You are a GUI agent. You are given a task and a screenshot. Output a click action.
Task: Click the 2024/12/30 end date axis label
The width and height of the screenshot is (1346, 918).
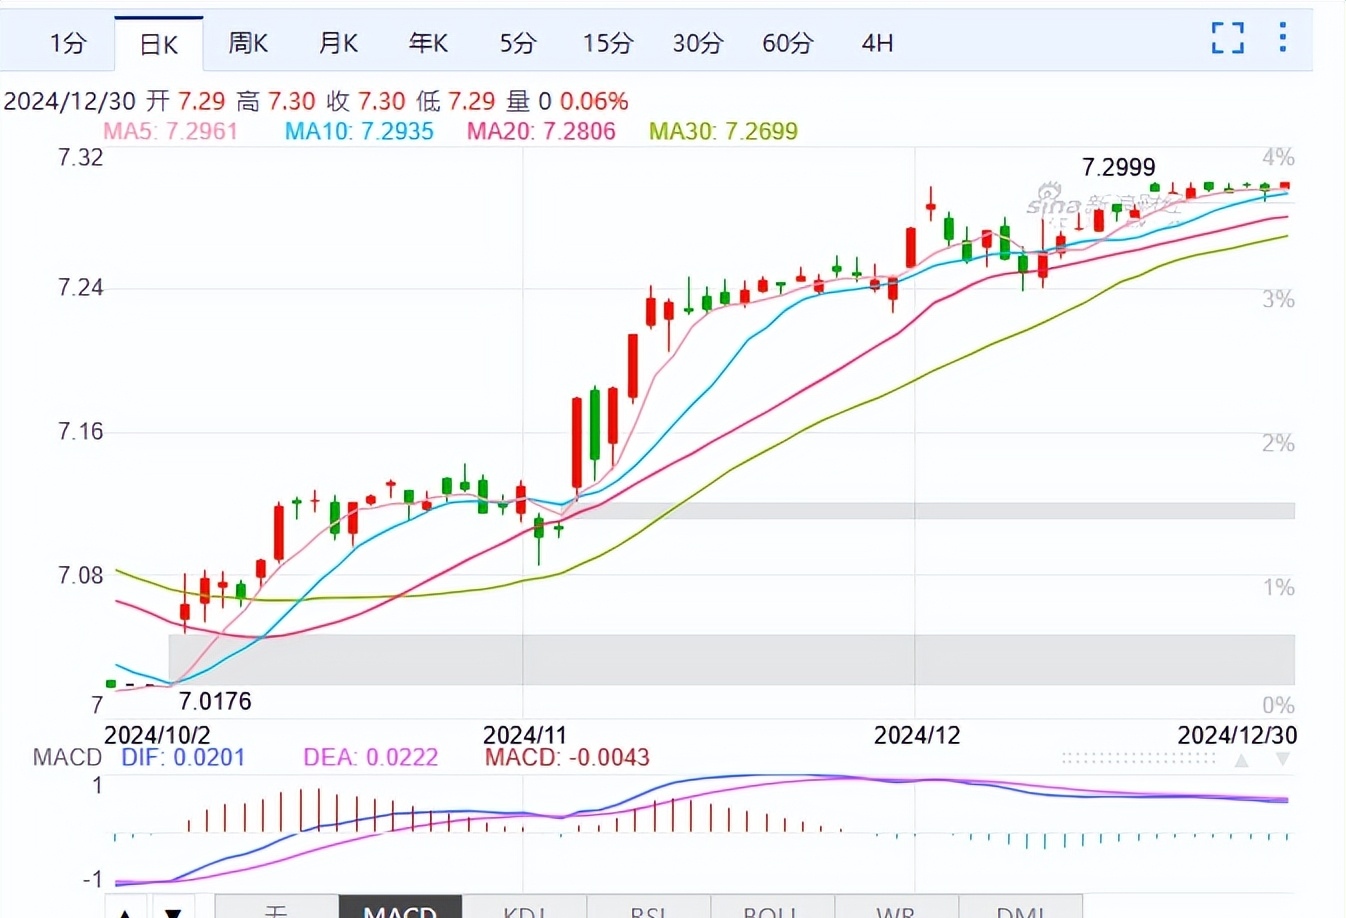point(1237,735)
